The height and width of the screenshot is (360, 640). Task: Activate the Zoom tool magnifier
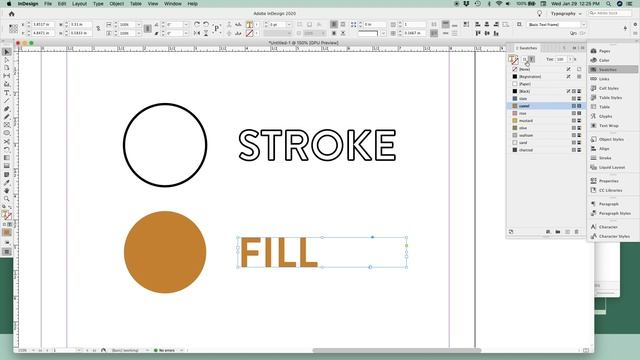(x=7, y=199)
